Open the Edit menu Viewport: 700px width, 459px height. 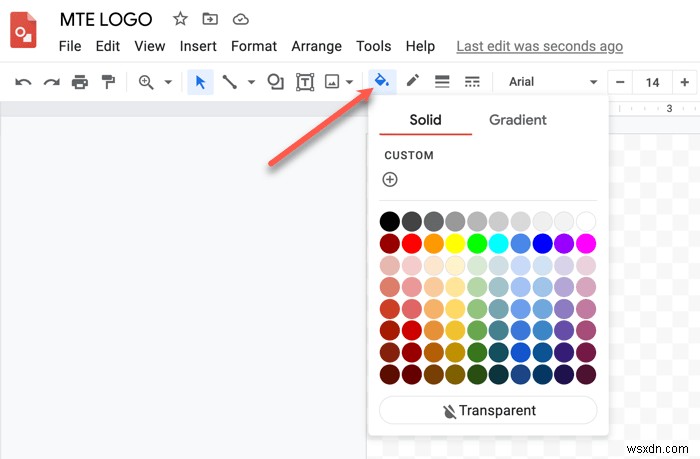coord(108,46)
